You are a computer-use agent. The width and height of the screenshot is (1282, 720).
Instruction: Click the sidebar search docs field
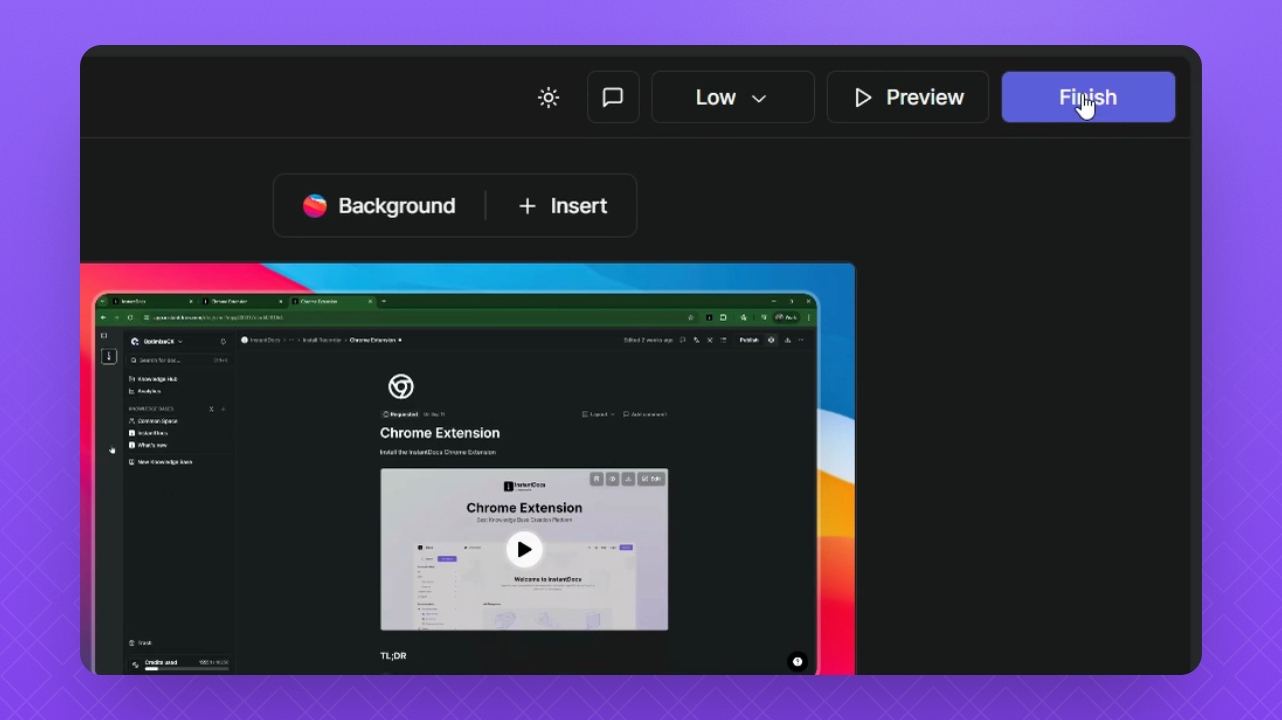tap(179, 360)
